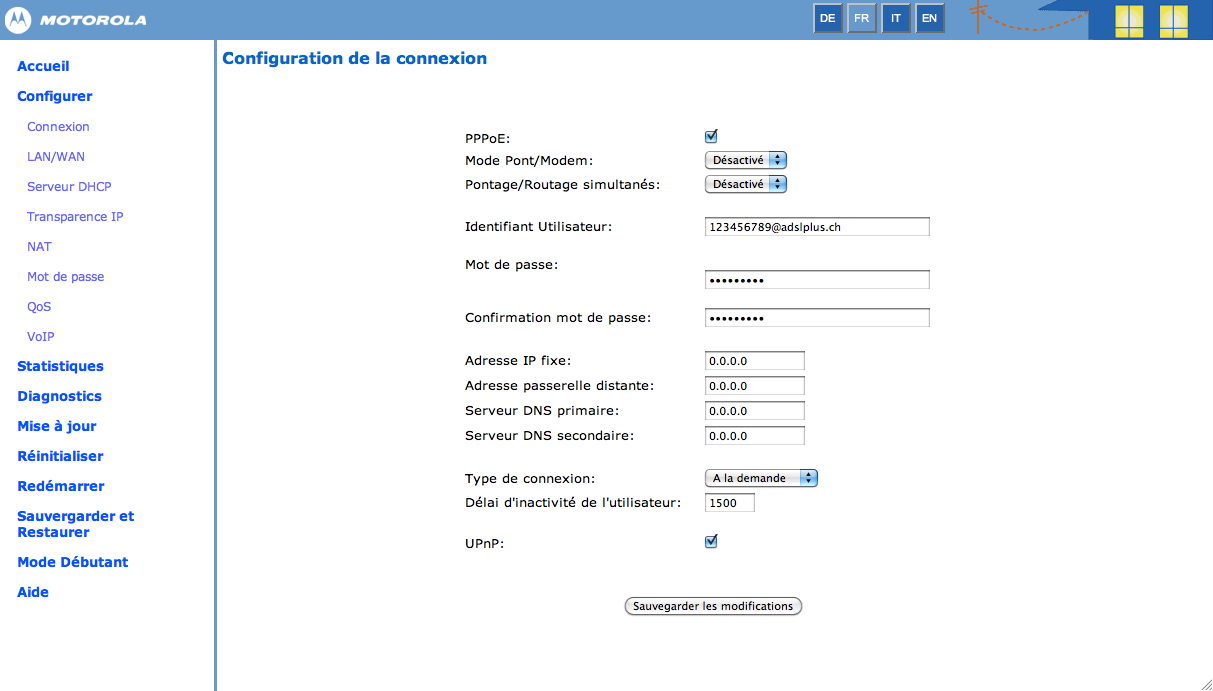Click the Motorola logo icon
1213x691 pixels.
coord(16,19)
